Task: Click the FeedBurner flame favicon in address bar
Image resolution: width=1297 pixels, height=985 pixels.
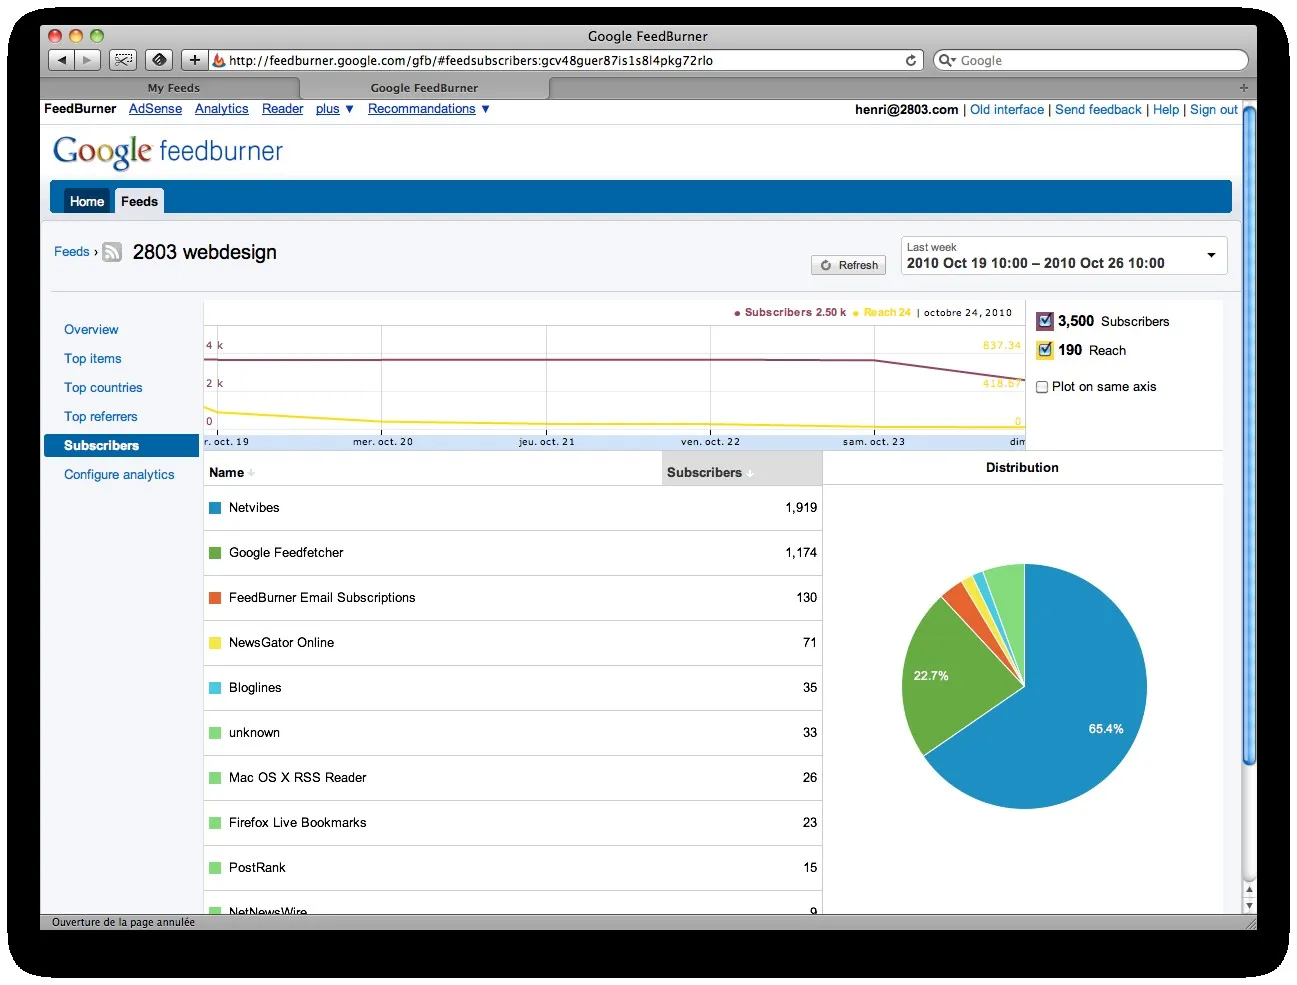Action: tap(219, 60)
